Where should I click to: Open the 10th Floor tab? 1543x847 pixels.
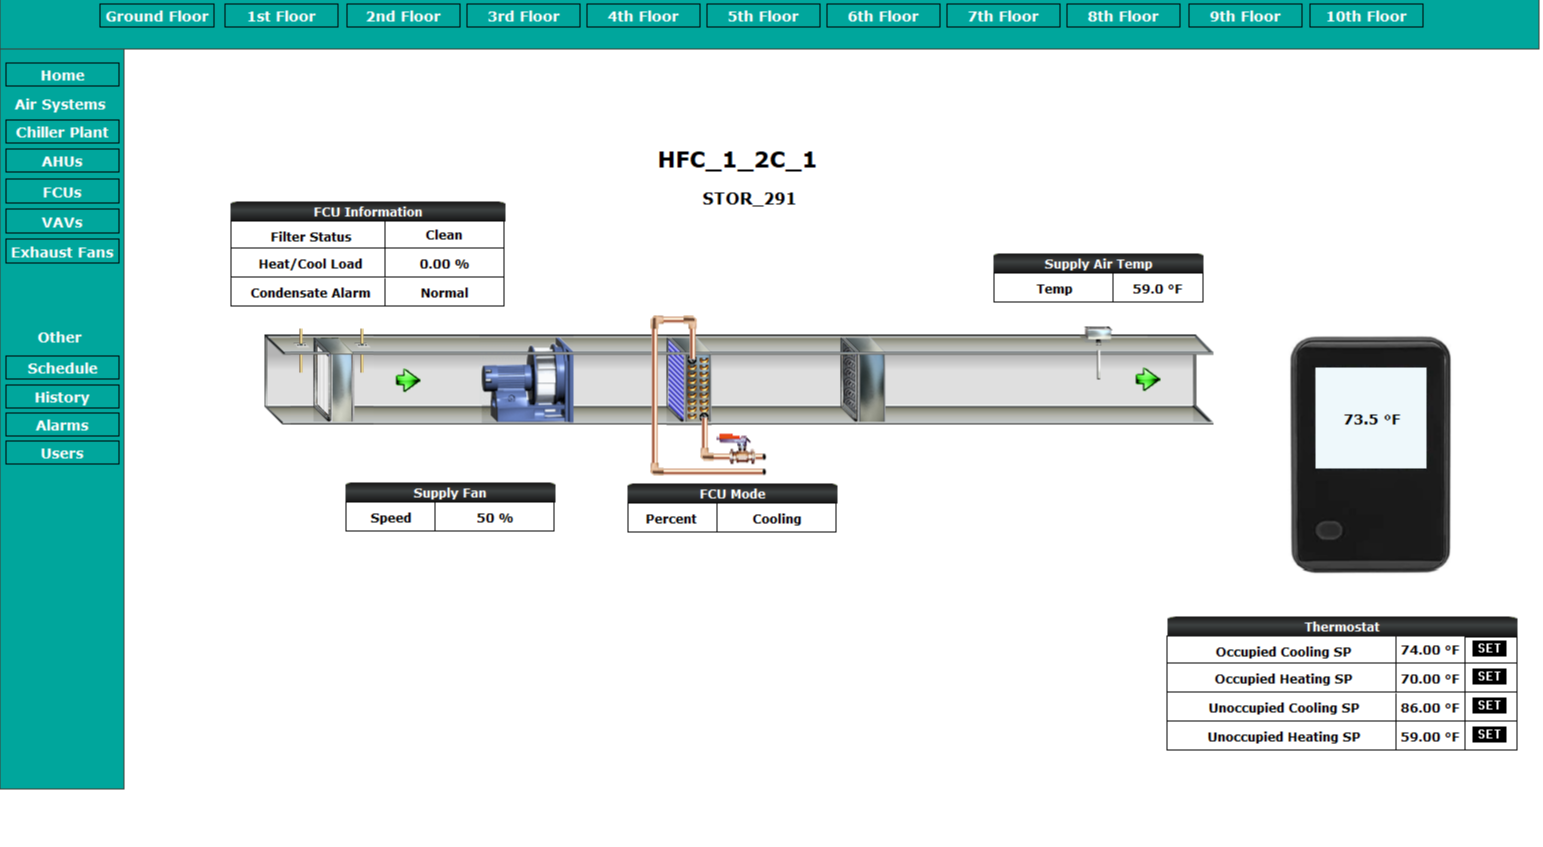[1366, 16]
